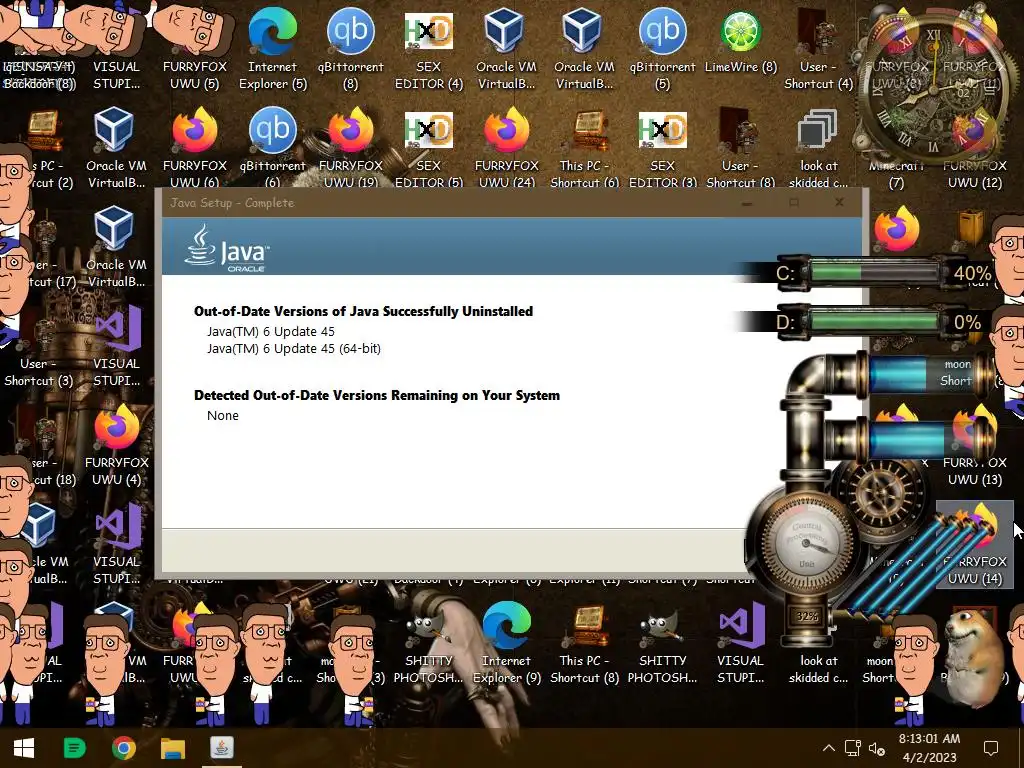
Task: Click the Windows Start button
Action: (x=24, y=748)
